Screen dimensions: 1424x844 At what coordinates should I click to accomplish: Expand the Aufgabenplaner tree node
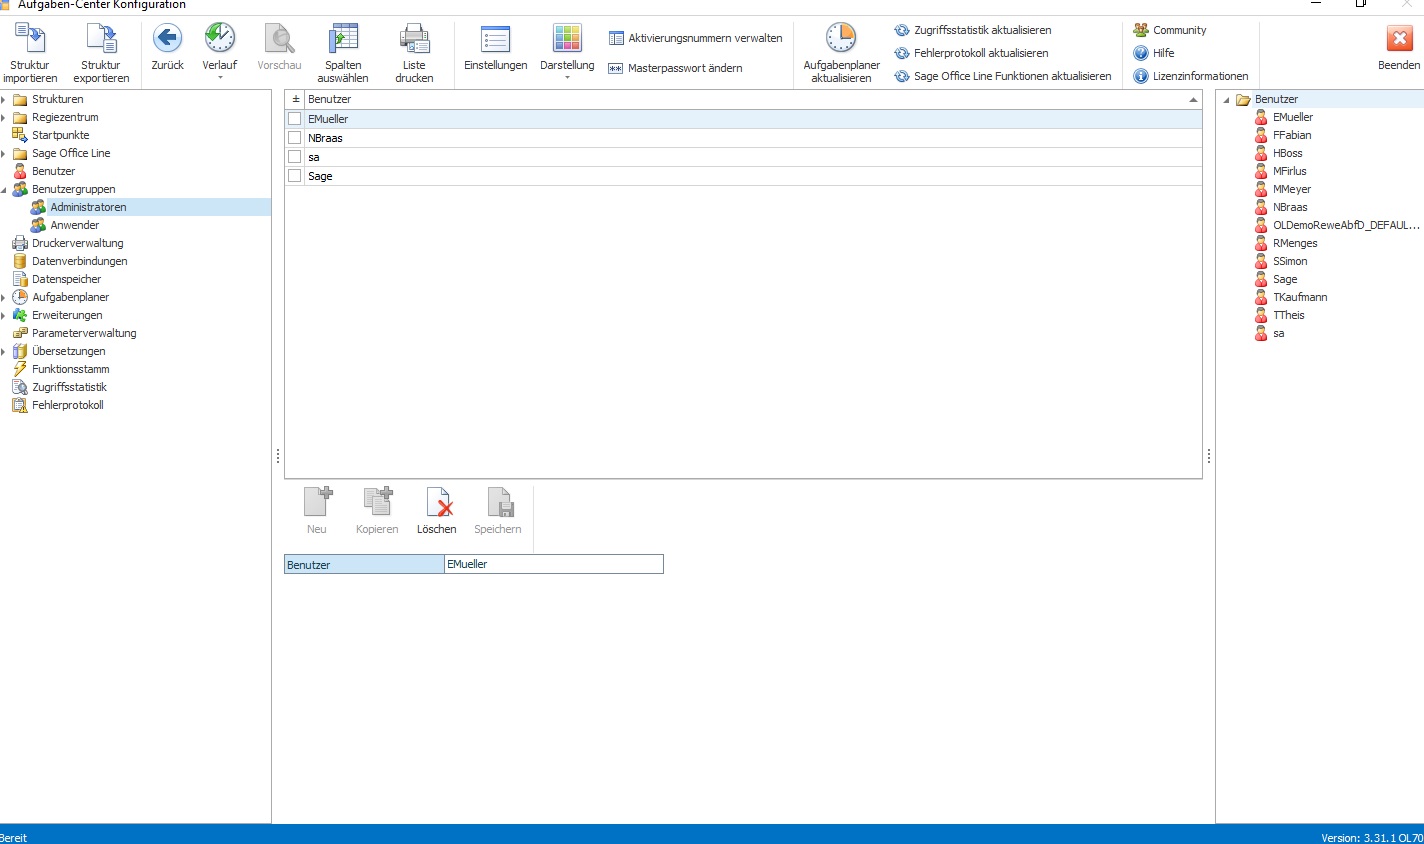(x=4, y=297)
